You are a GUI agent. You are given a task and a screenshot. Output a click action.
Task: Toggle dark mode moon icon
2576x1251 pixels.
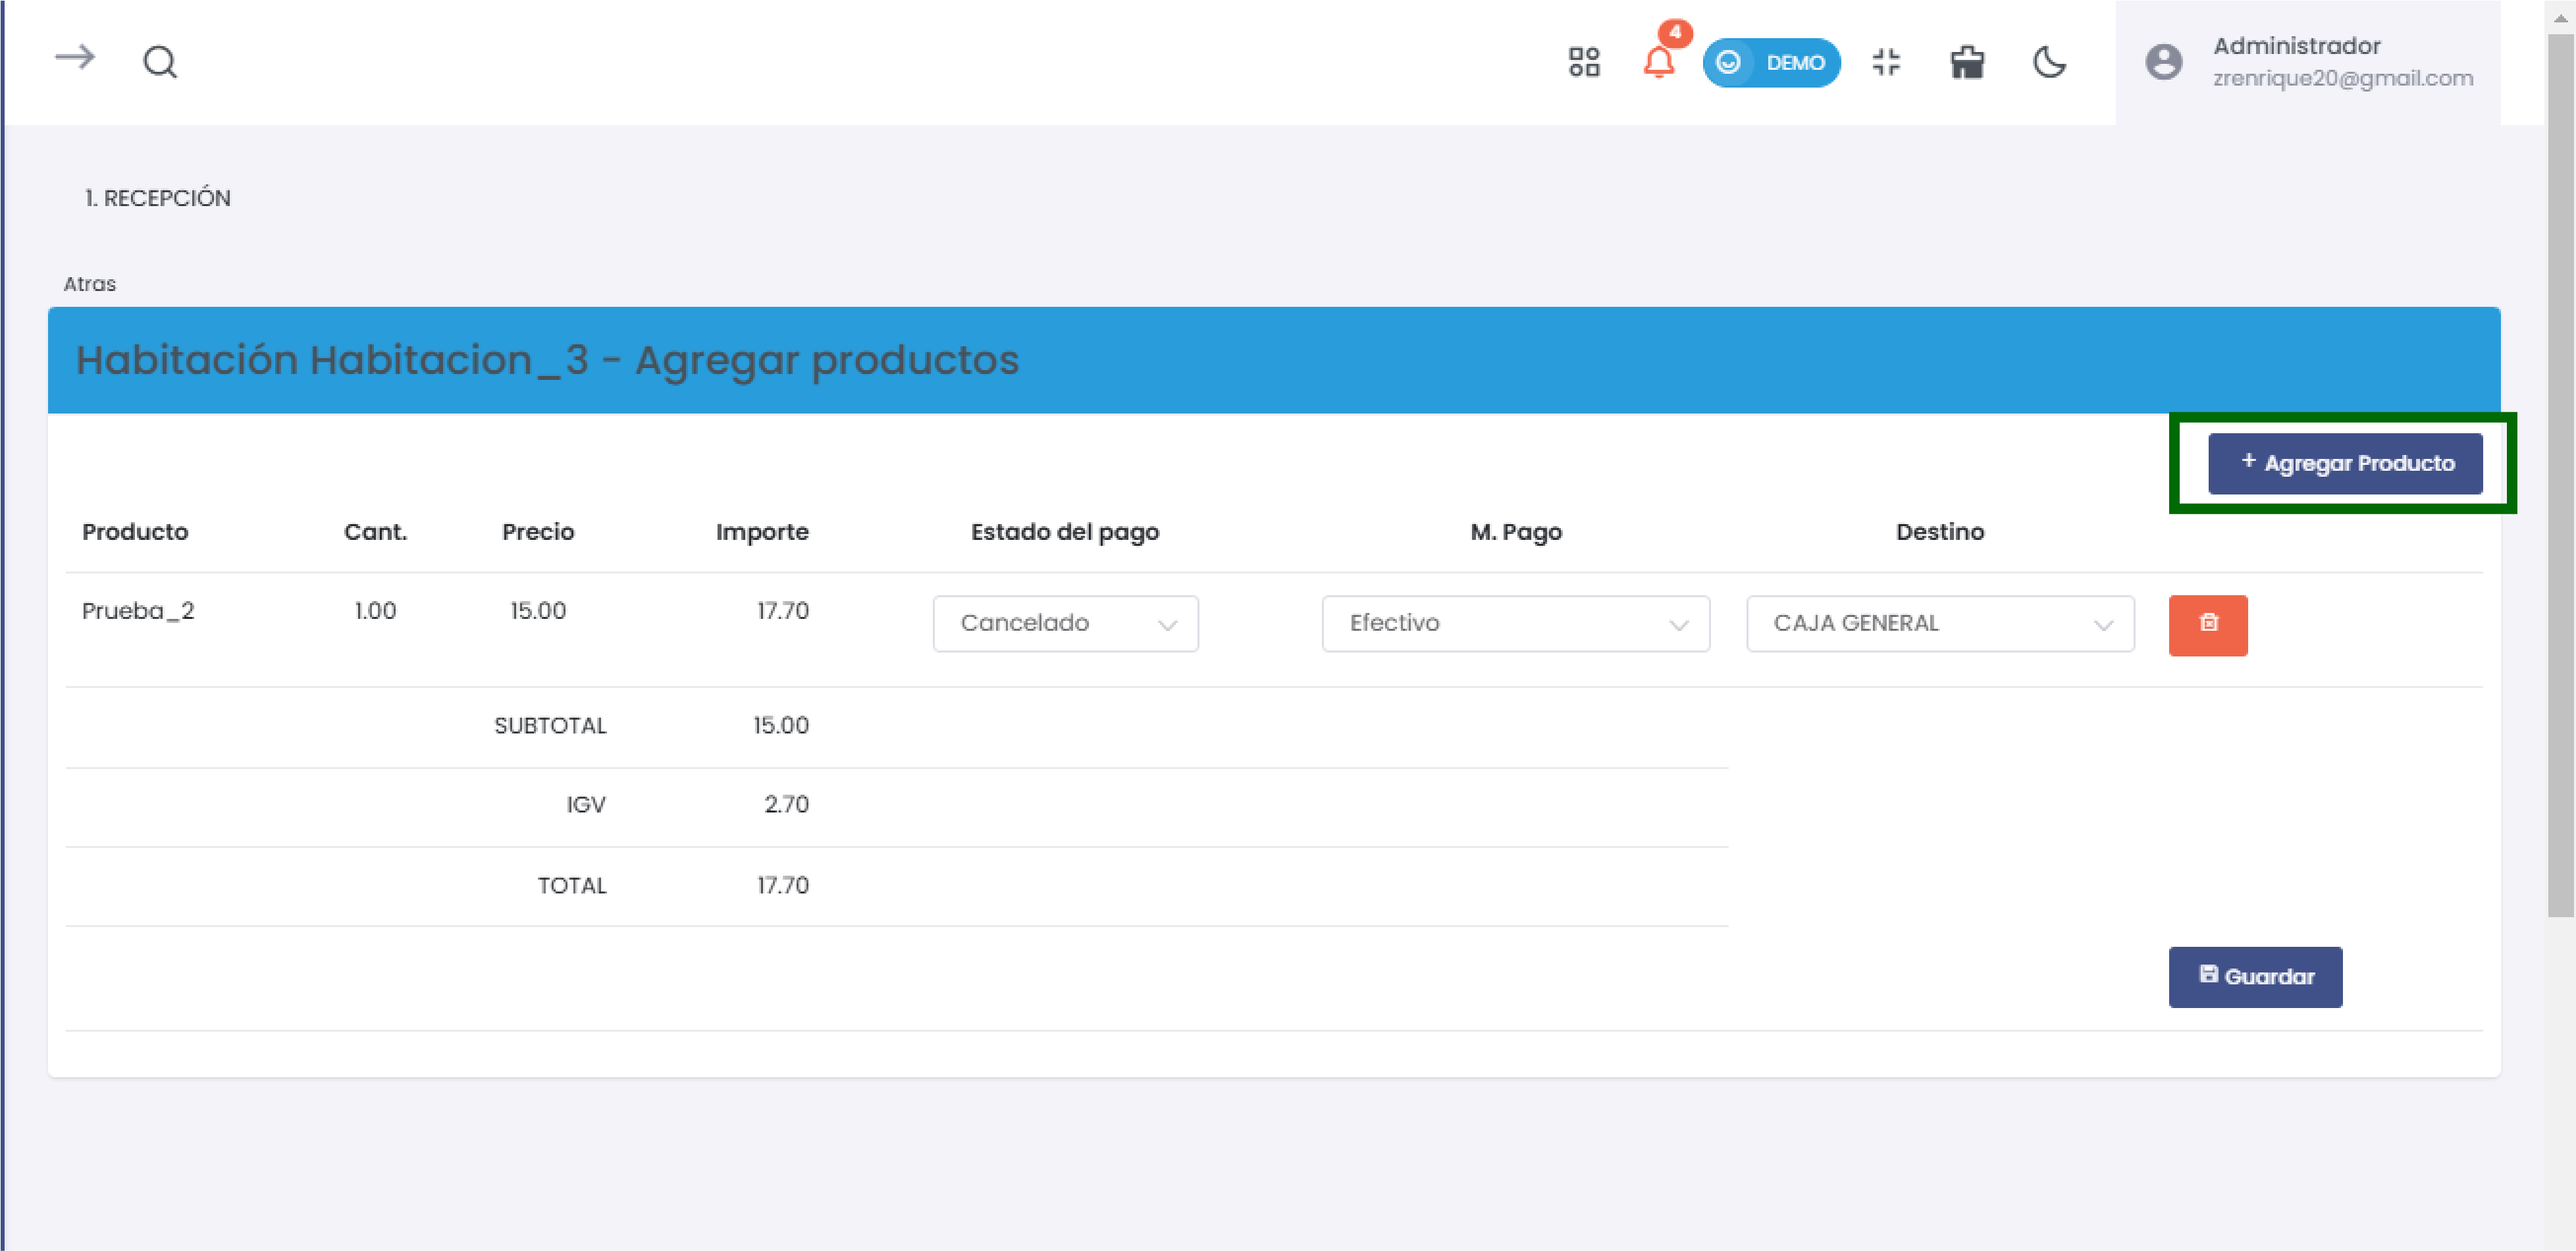[2049, 62]
